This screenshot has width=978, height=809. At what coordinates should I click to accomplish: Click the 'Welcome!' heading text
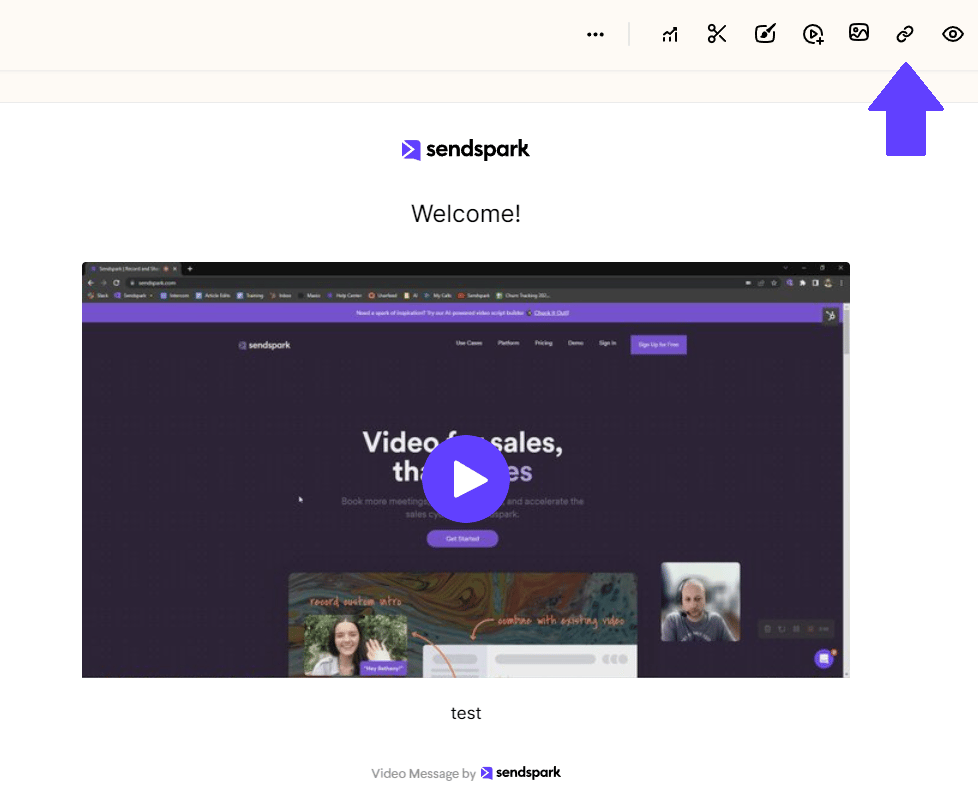coord(466,214)
